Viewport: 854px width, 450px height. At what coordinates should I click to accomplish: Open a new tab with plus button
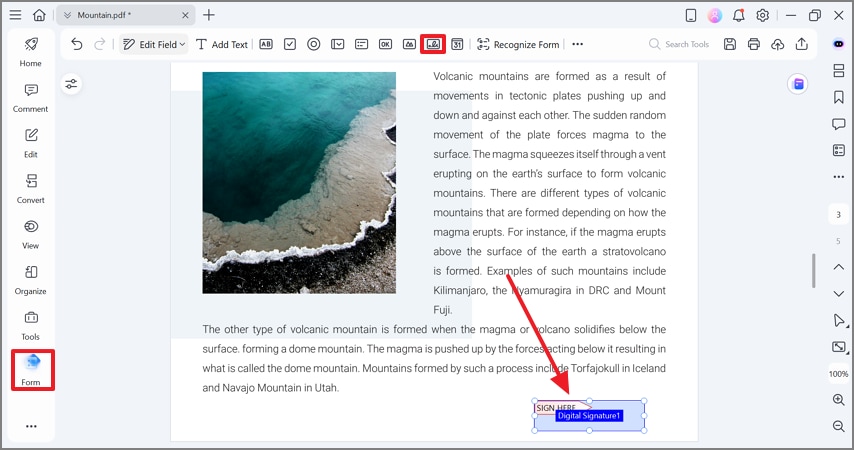coord(209,15)
